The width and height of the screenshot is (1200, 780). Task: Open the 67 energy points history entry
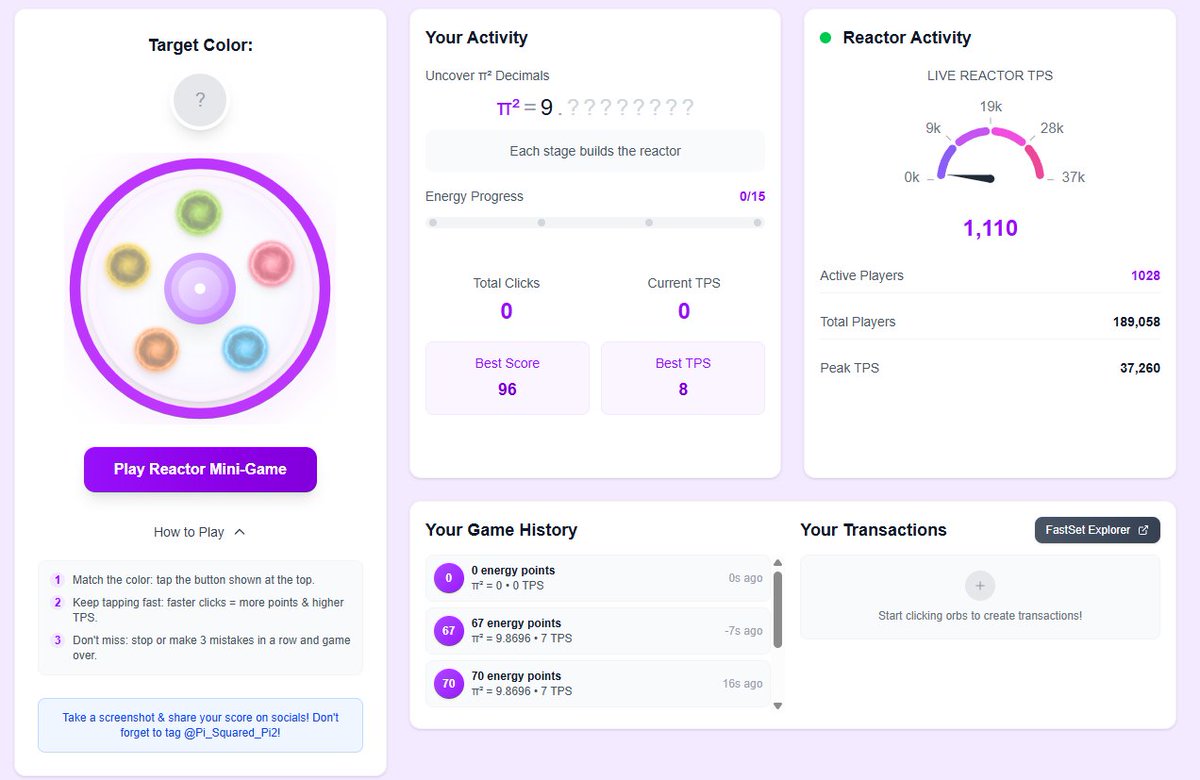pyautogui.click(x=598, y=631)
